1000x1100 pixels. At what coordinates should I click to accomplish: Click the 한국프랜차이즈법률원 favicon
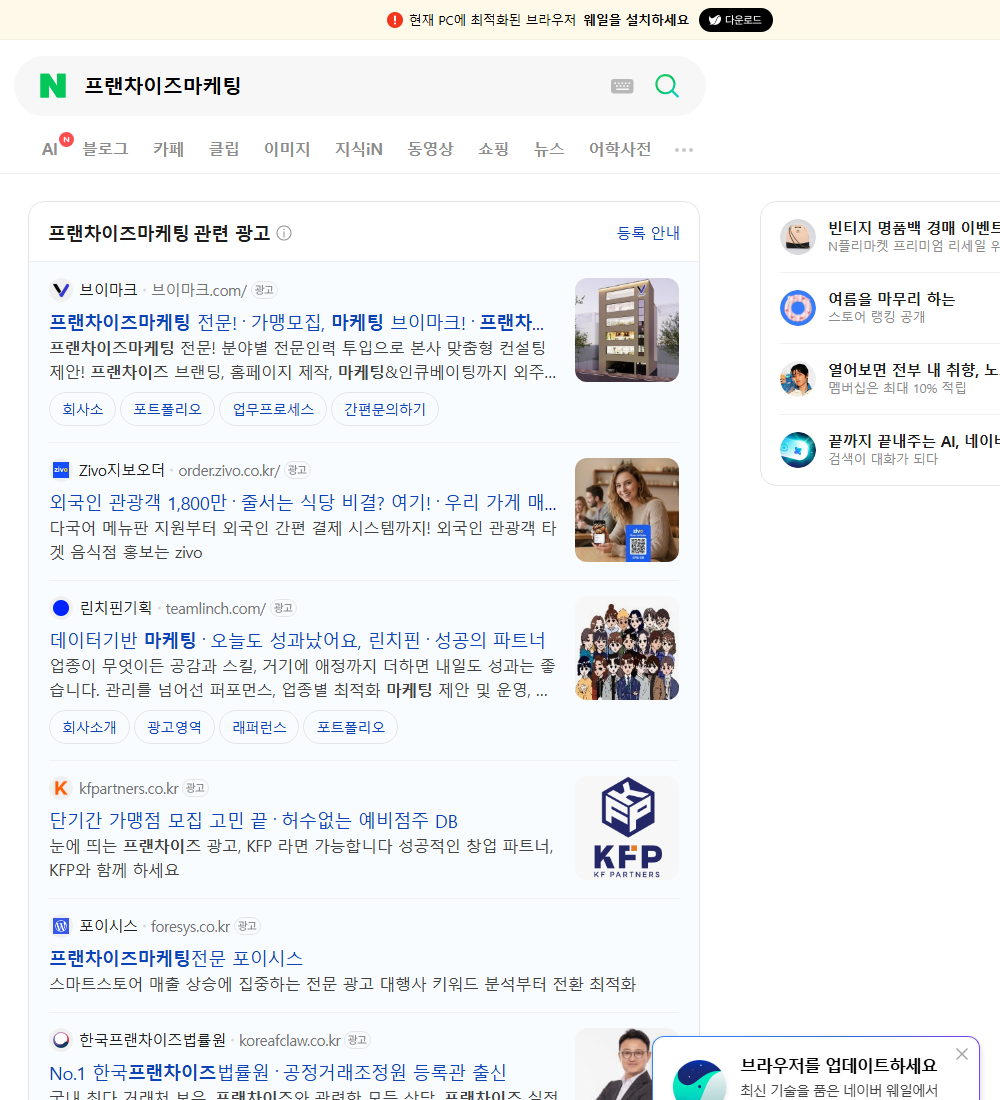click(x=61, y=1040)
